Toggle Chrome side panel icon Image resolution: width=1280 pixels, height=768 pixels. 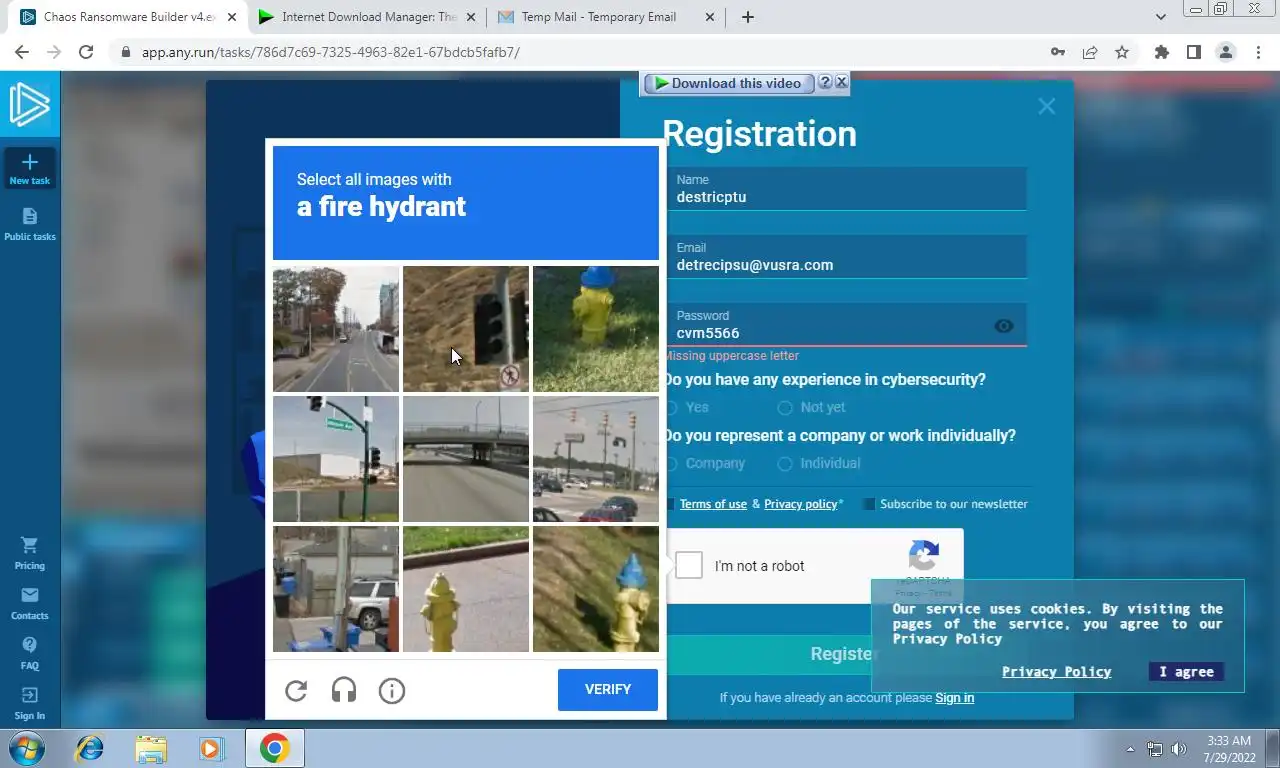tap(1193, 52)
